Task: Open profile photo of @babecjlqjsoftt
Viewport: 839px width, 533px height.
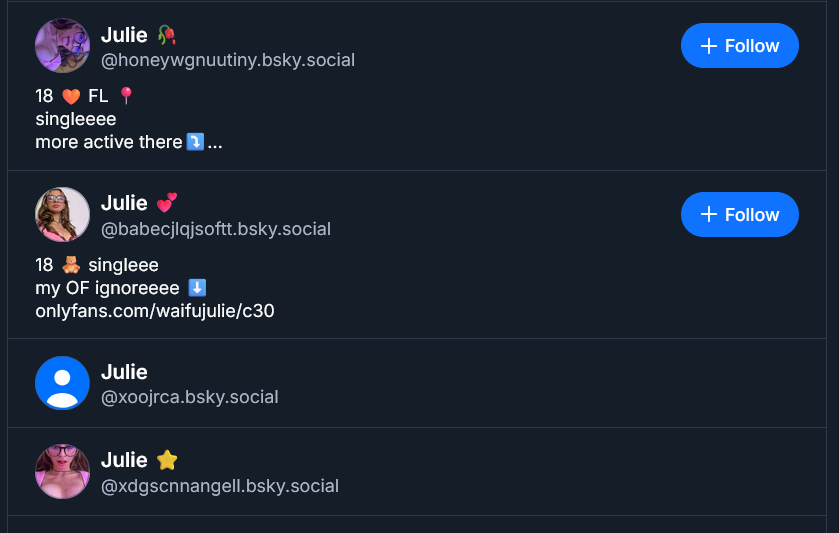Action: (62, 214)
